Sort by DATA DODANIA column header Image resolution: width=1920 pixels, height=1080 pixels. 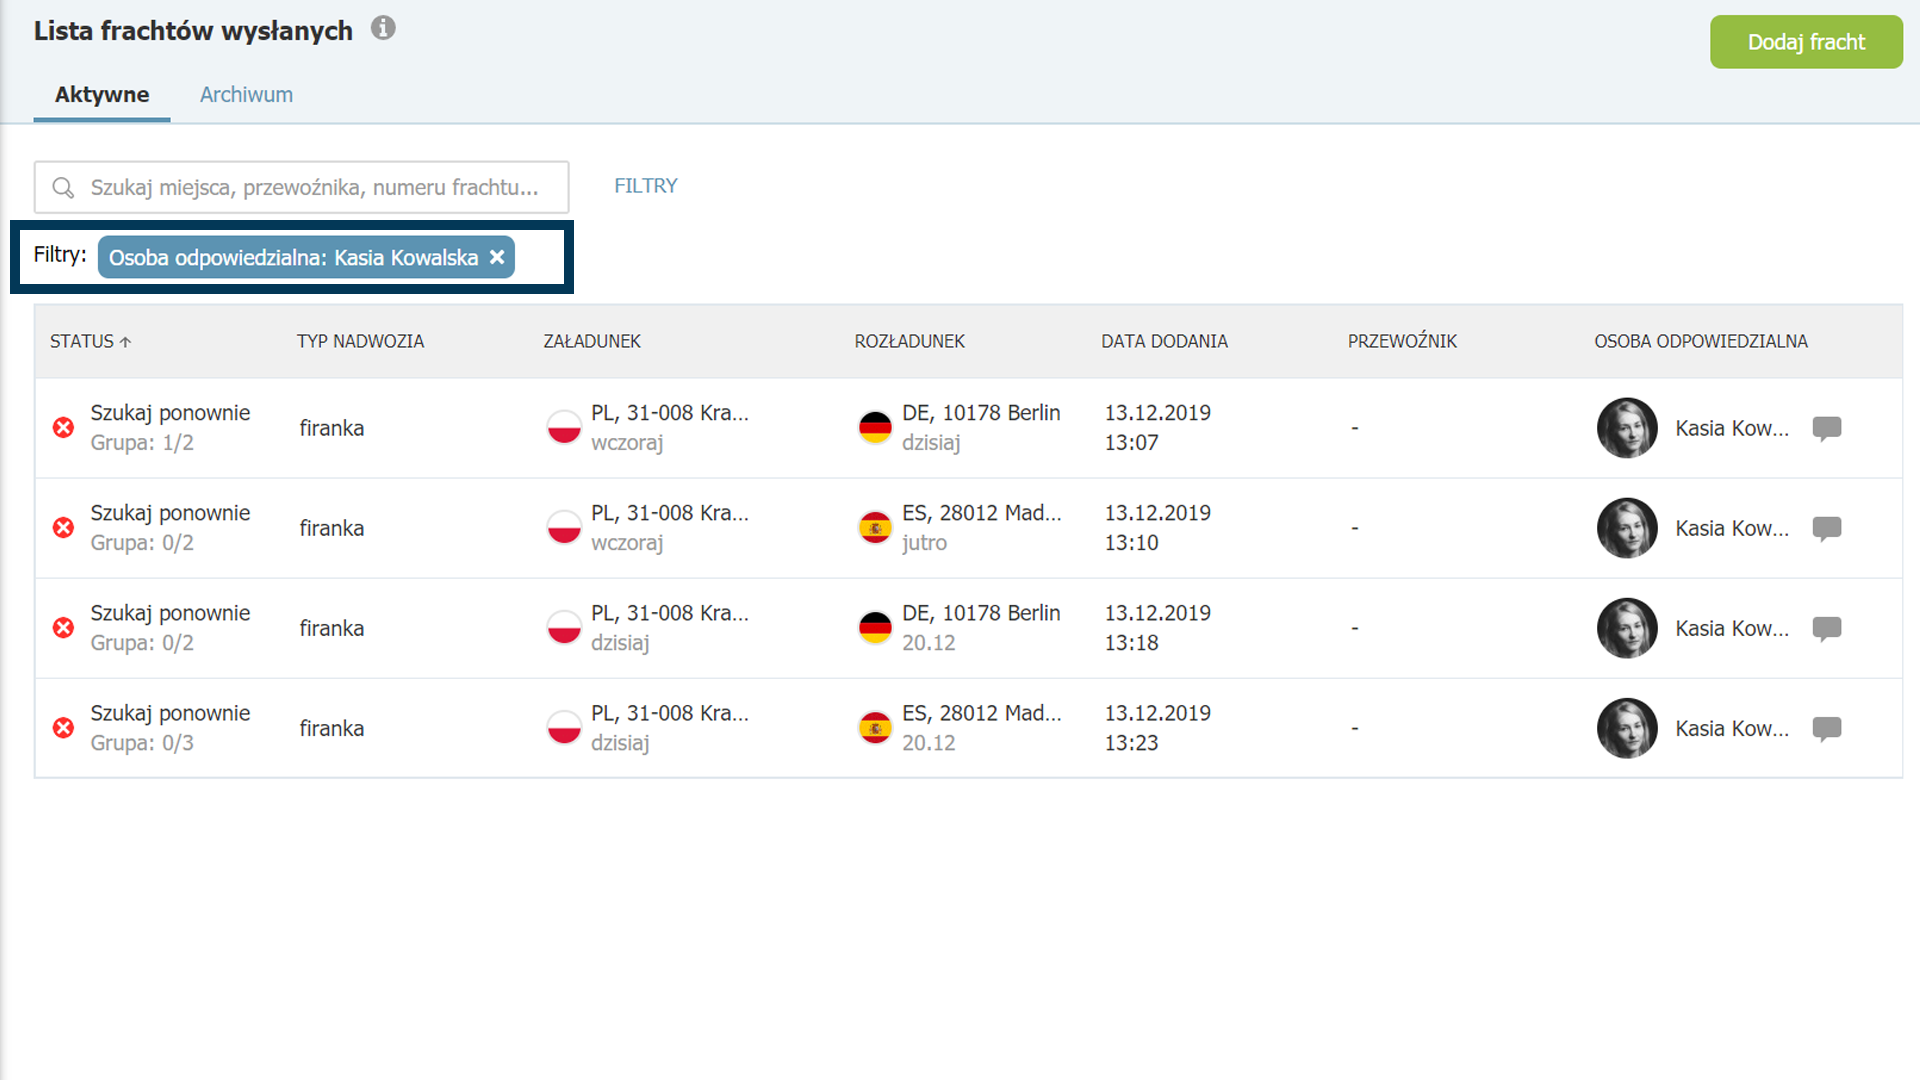pyautogui.click(x=1164, y=342)
